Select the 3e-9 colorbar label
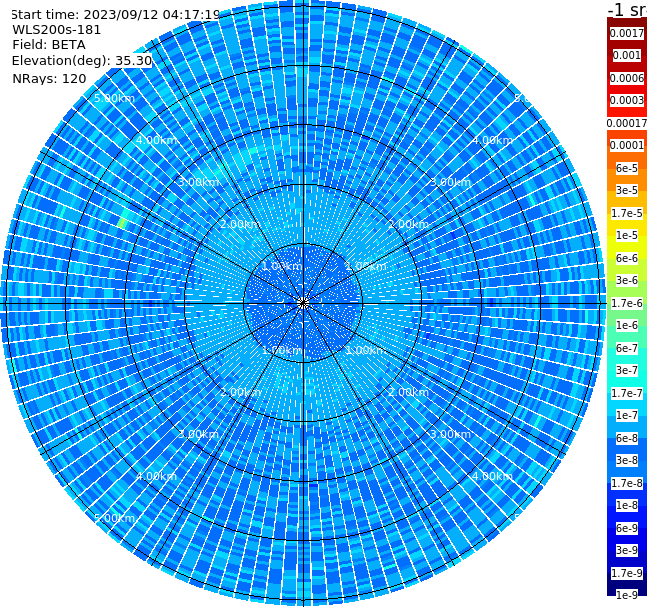This screenshot has width=647, height=607. coord(627,550)
